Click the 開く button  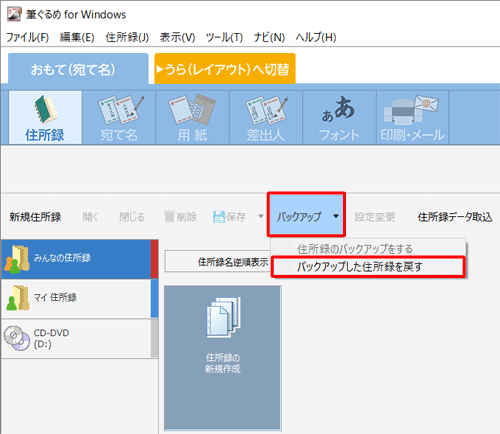point(90,217)
